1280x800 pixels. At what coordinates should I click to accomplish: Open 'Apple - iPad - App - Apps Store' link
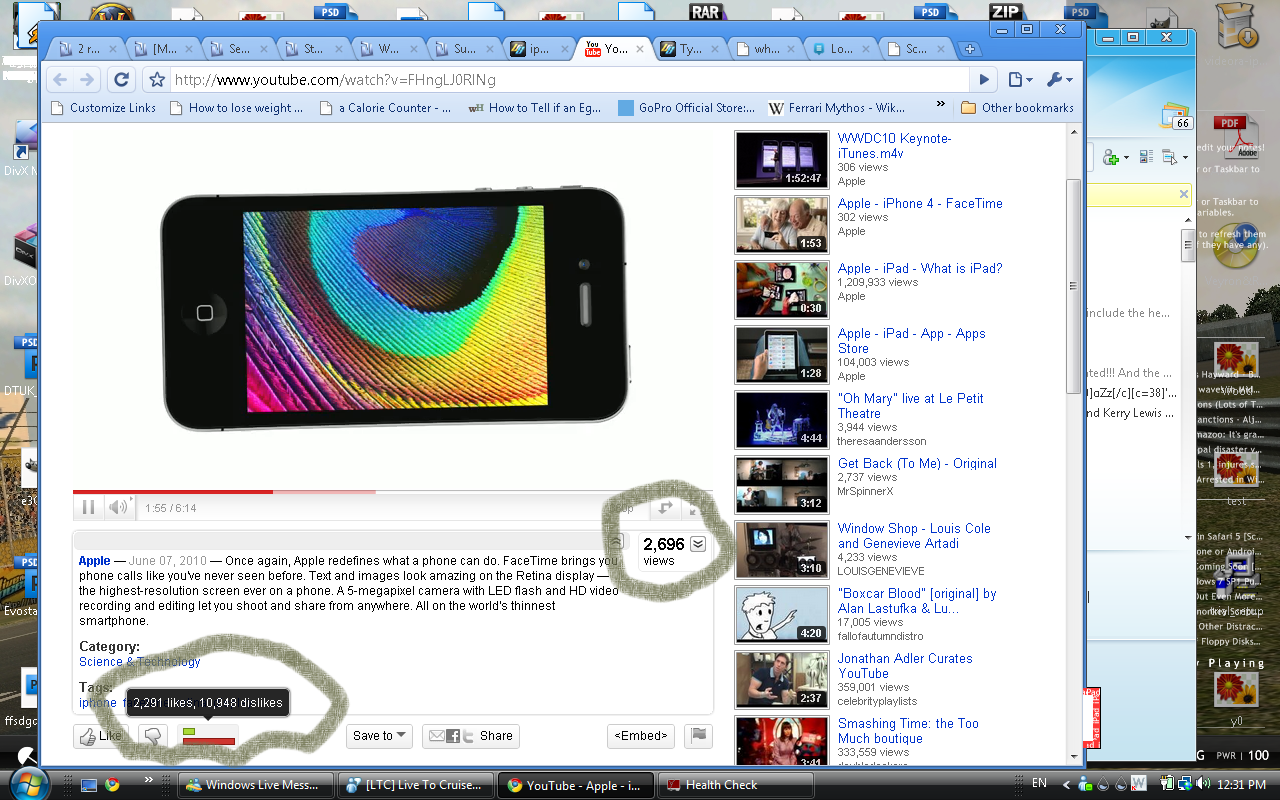point(912,341)
